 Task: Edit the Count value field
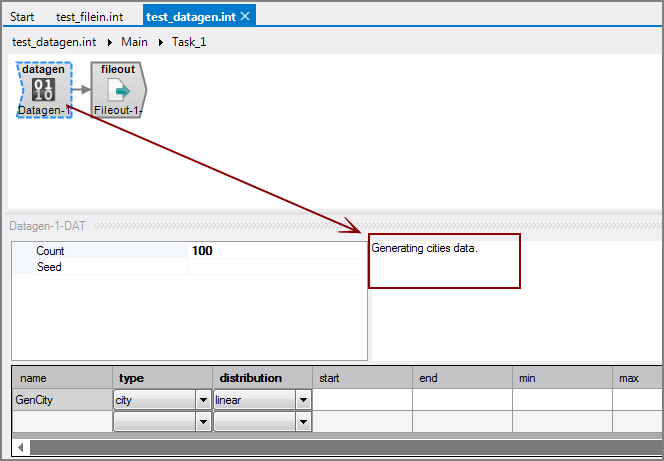tap(275, 251)
